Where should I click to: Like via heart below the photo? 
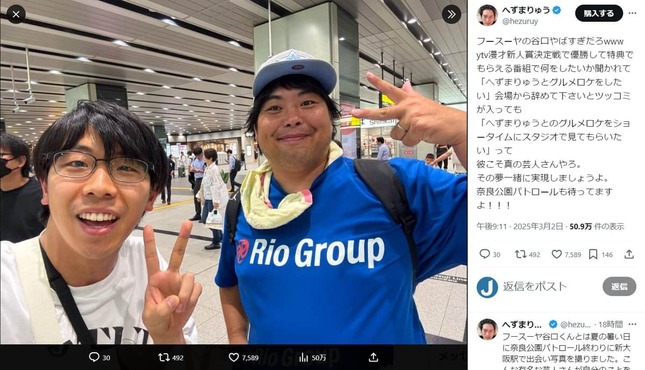point(234,357)
